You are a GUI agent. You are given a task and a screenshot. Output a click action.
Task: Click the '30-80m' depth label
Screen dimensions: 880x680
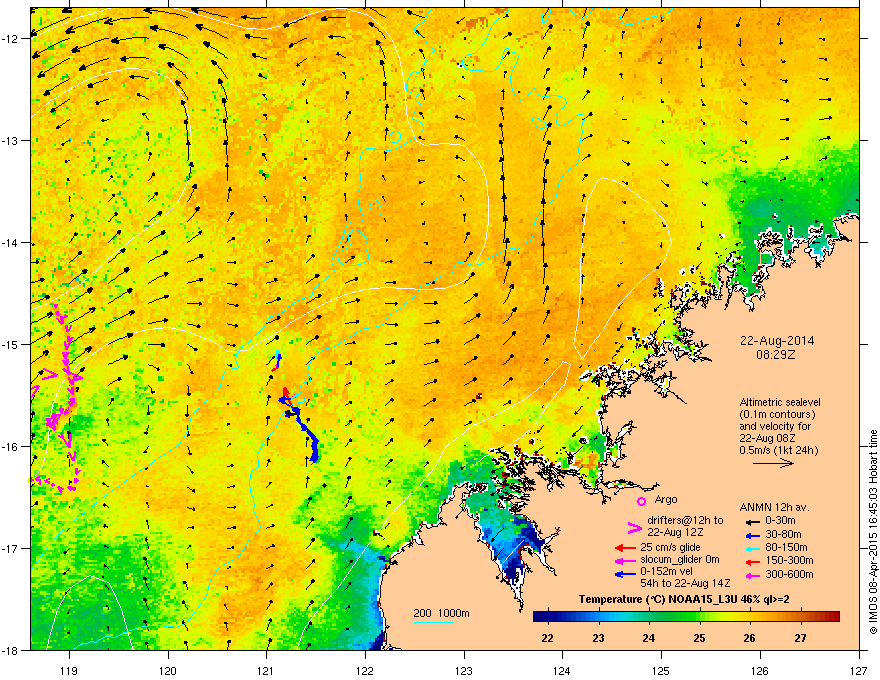[x=783, y=534]
